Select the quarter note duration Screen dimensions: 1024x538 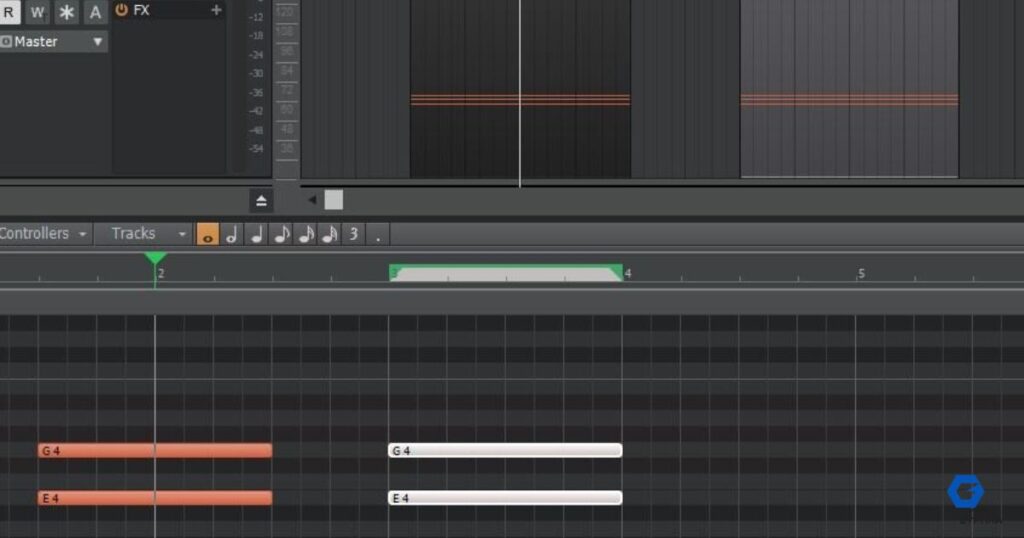point(257,234)
